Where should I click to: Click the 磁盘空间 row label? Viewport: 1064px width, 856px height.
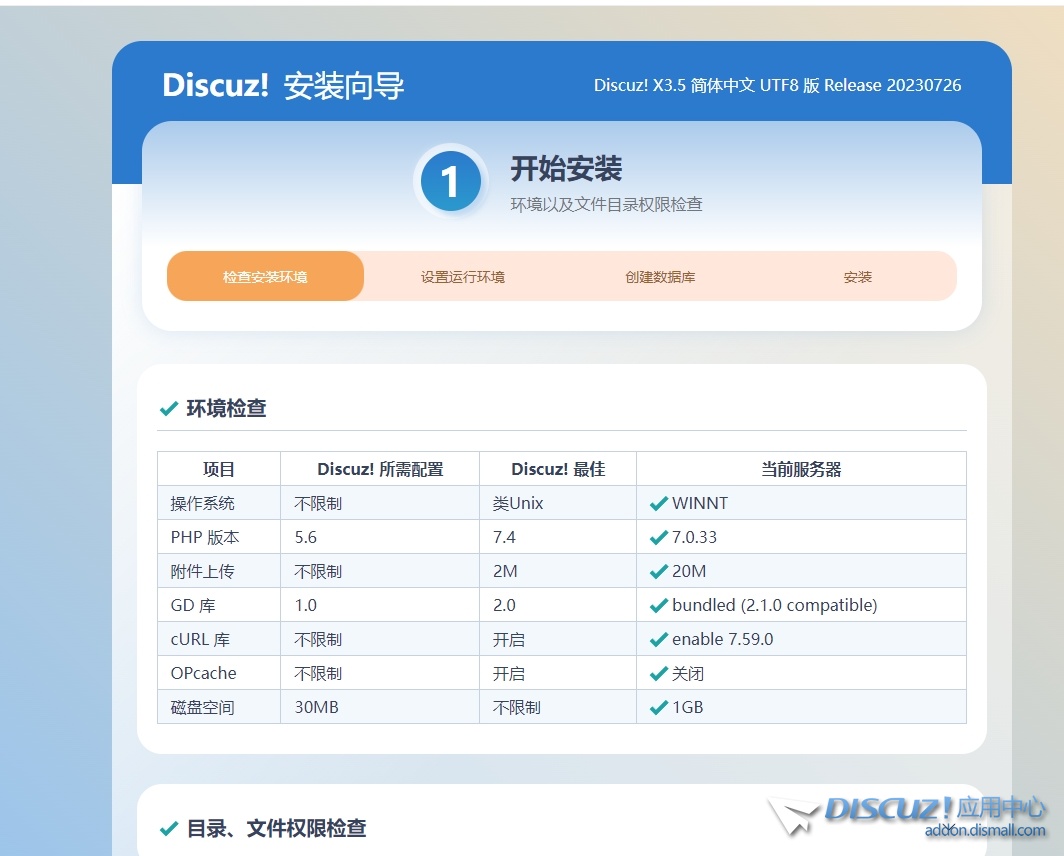click(202, 707)
